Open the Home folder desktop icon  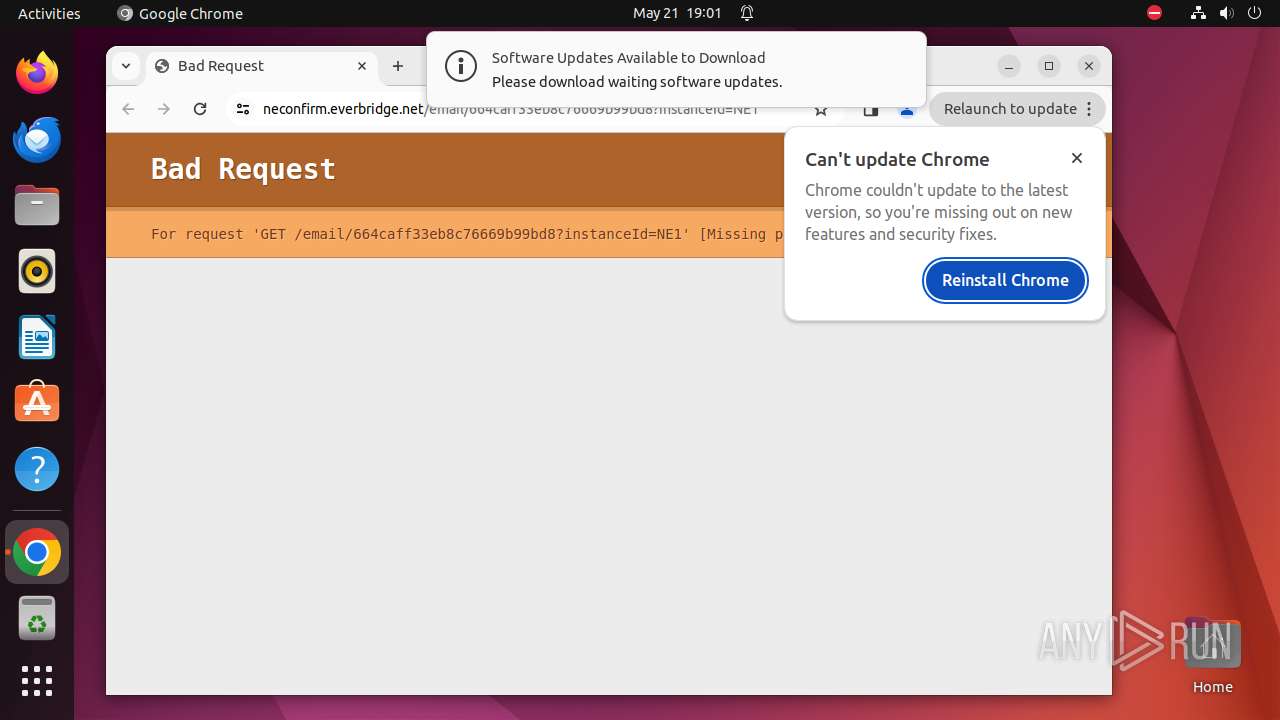(x=1212, y=656)
